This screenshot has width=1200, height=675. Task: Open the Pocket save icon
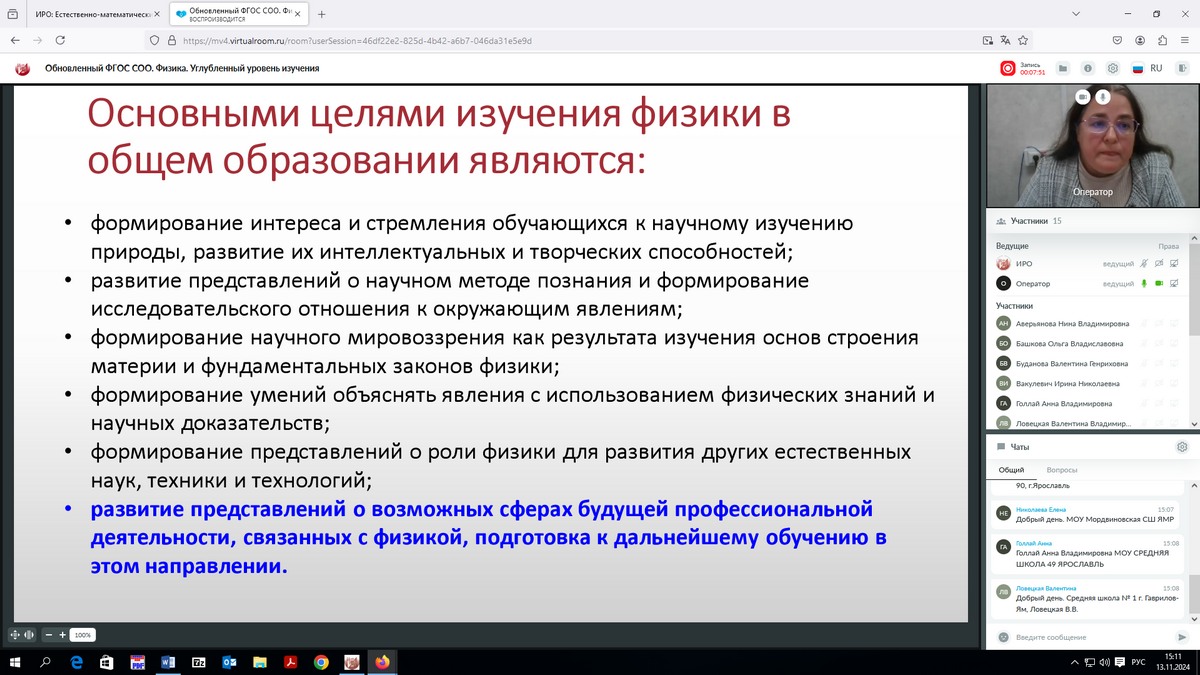coord(1117,41)
